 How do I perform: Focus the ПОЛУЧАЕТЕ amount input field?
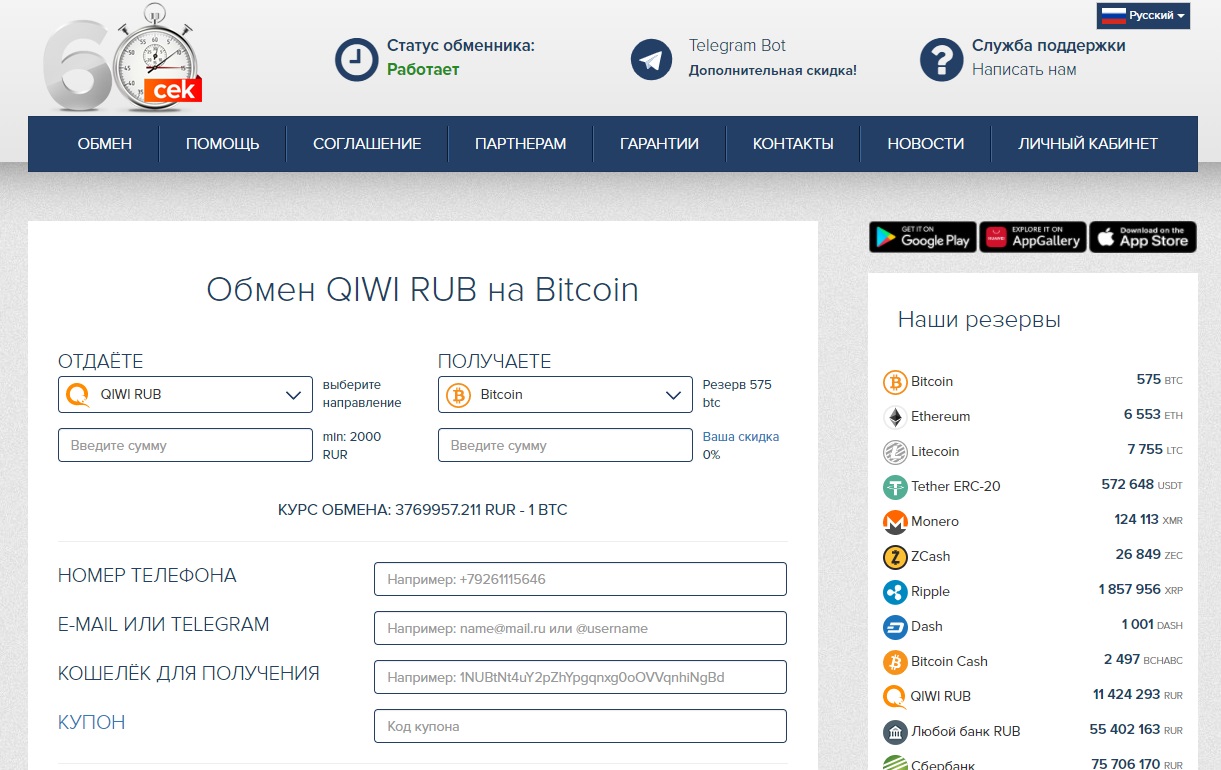pos(565,445)
